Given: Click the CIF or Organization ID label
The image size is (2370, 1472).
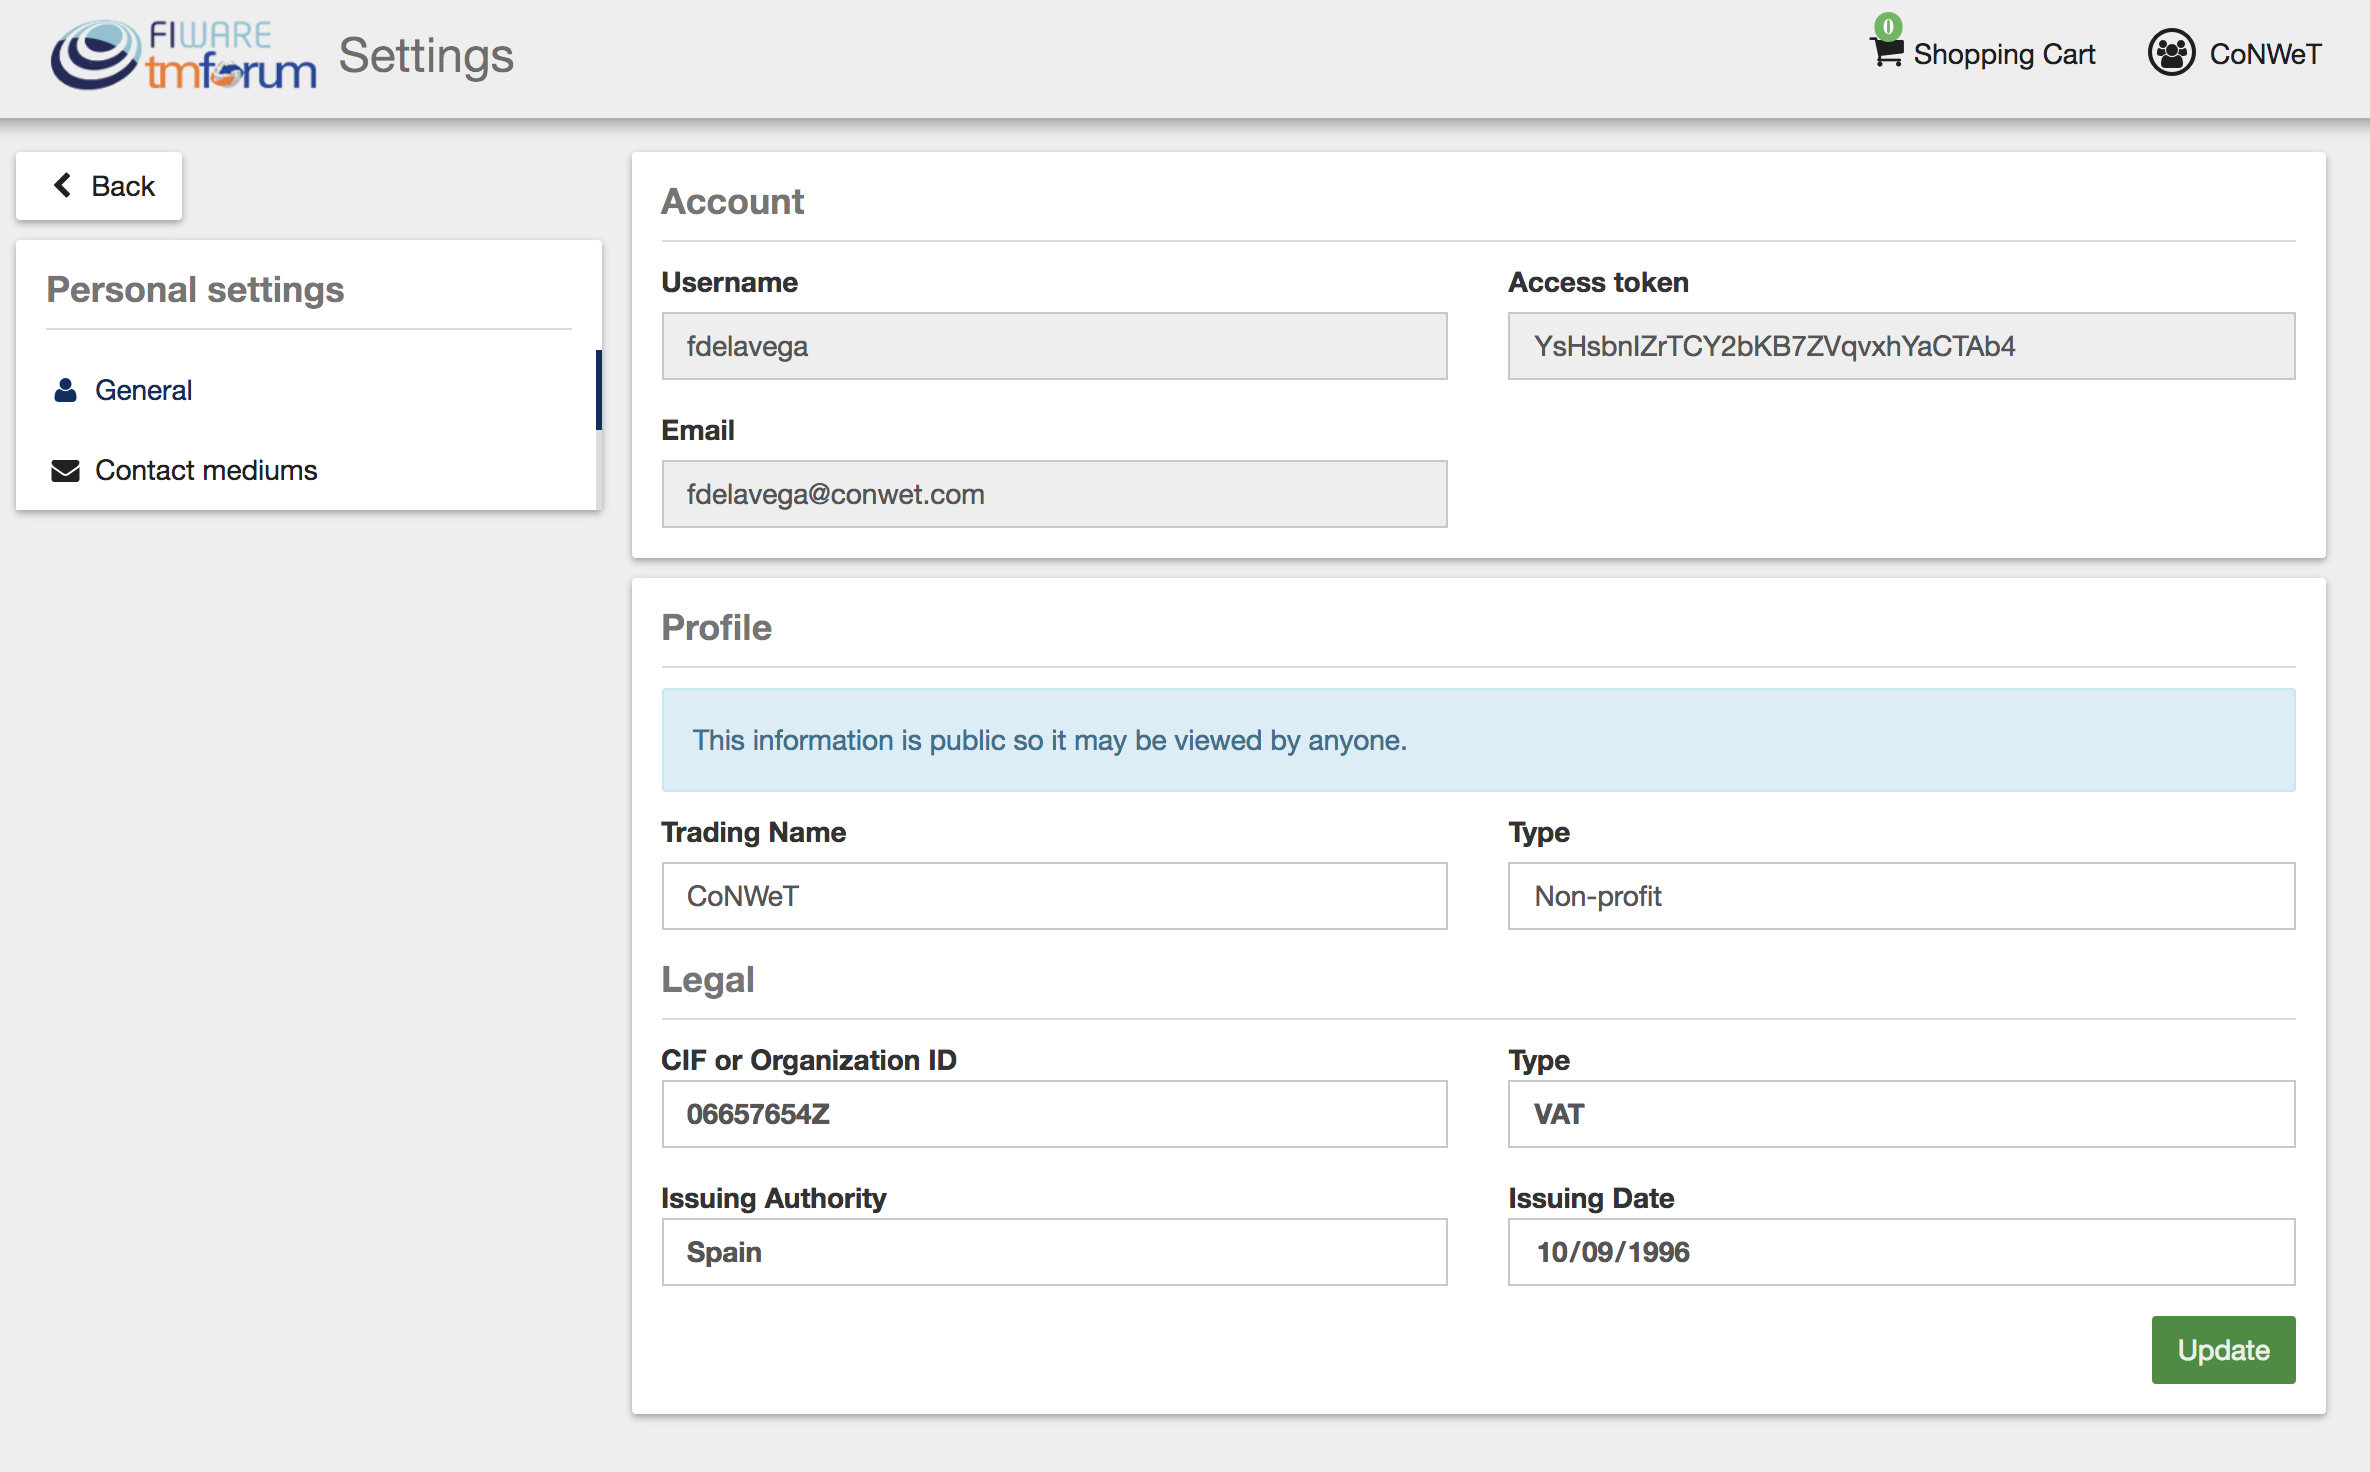Looking at the screenshot, I should pos(808,1061).
